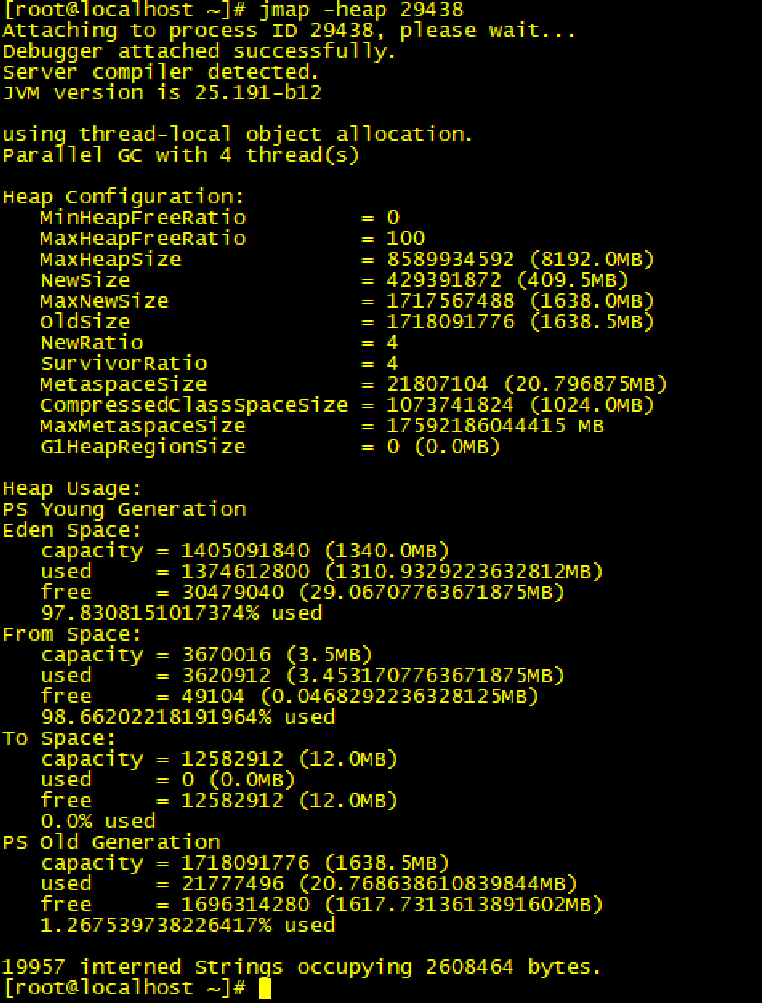Click the To Space label
The image size is (762, 1003).
60,739
